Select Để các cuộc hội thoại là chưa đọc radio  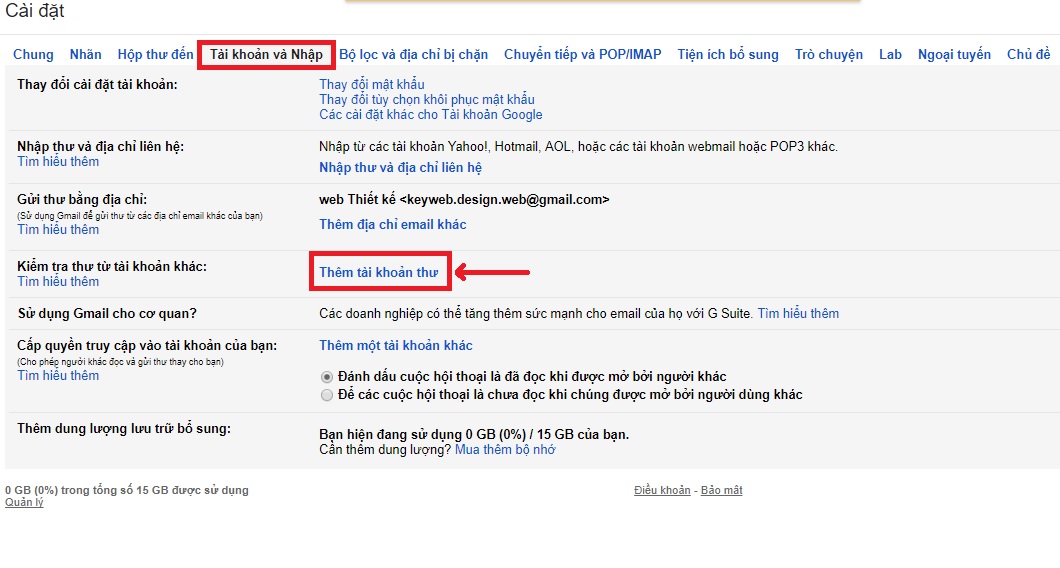pos(327,395)
